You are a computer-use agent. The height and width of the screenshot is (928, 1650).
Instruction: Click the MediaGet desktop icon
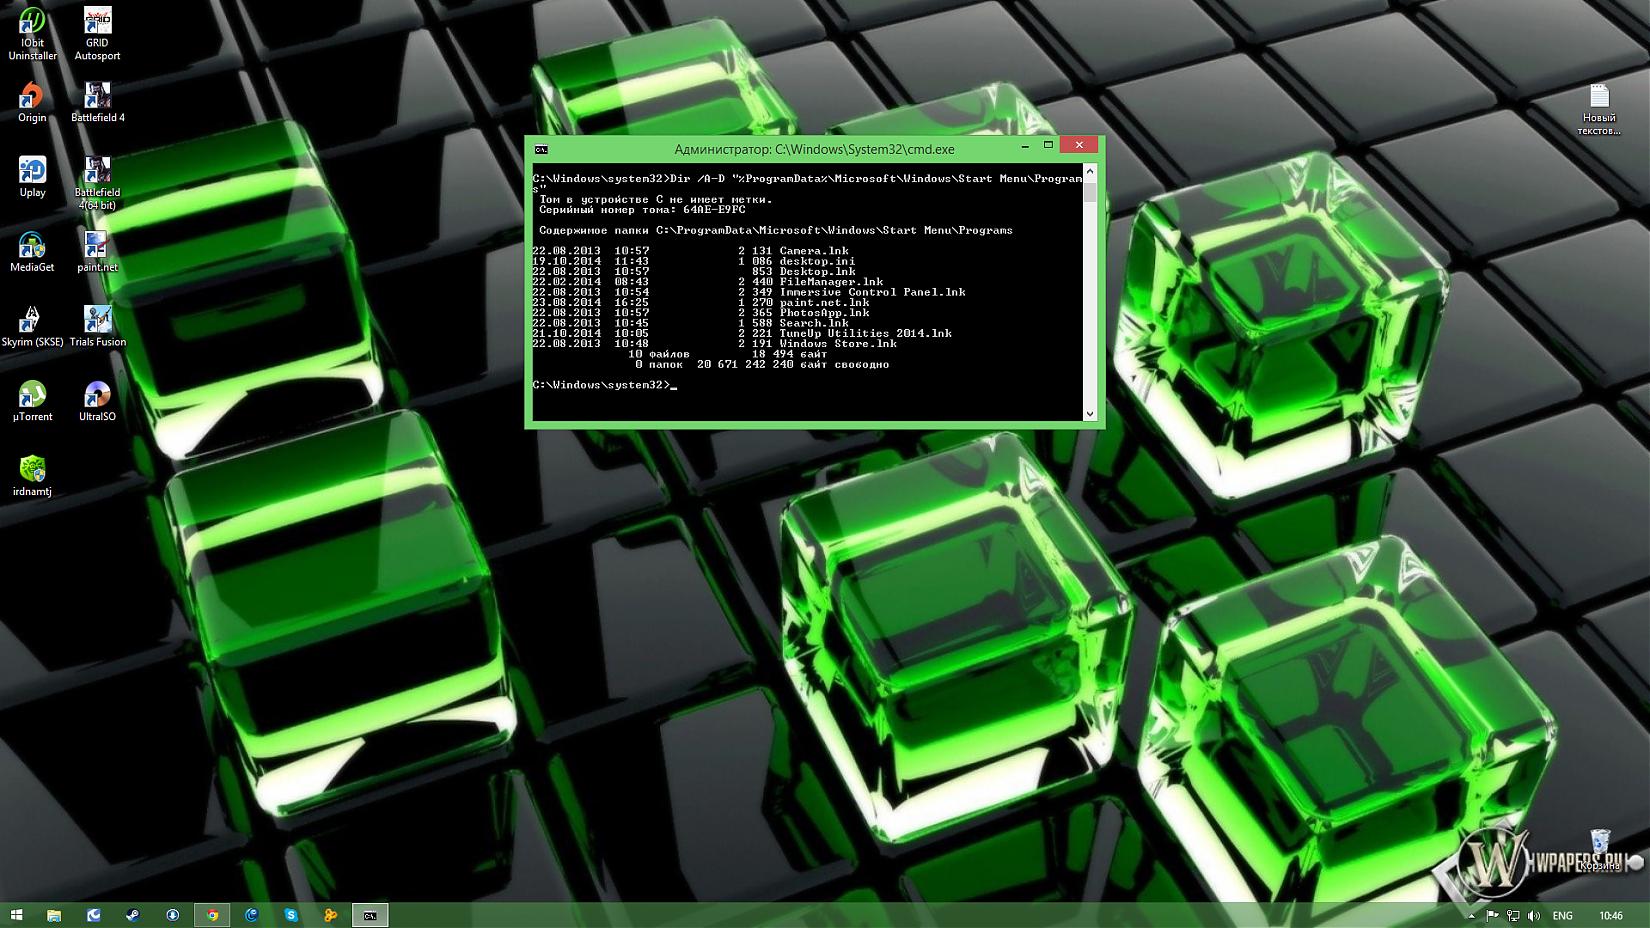point(32,252)
